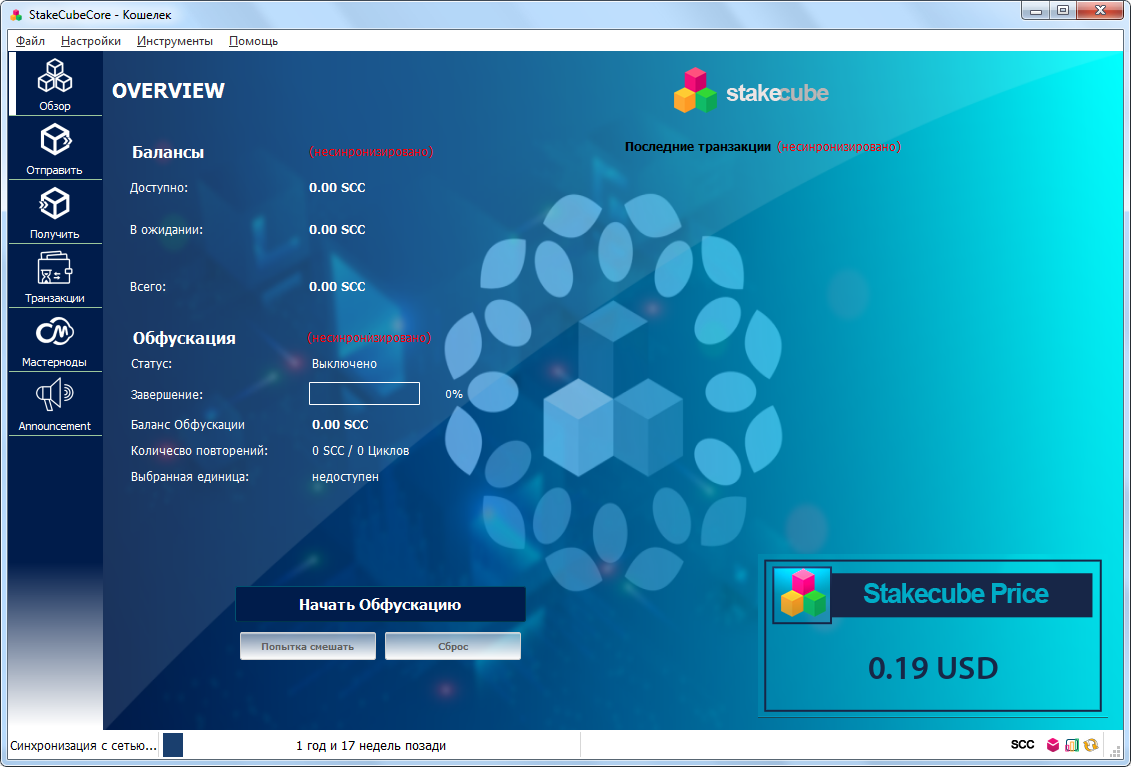Click the Stakecube Price 0.19 USD value
The image size is (1131, 767).
click(x=933, y=668)
